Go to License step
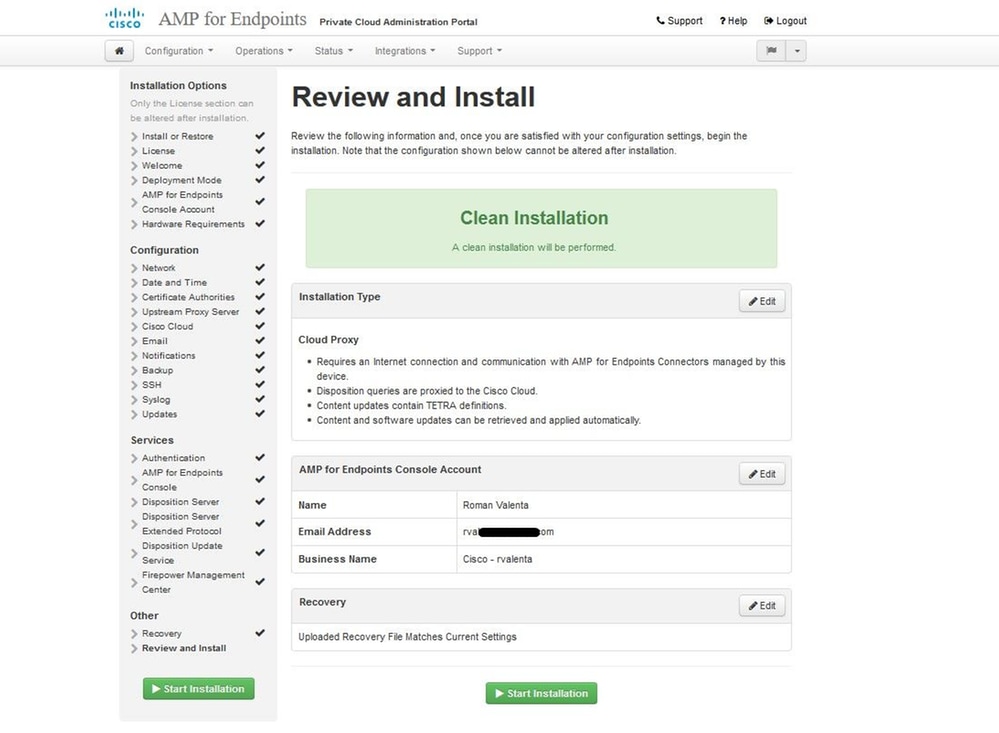Image resolution: width=999 pixels, height=733 pixels. click(x=158, y=151)
